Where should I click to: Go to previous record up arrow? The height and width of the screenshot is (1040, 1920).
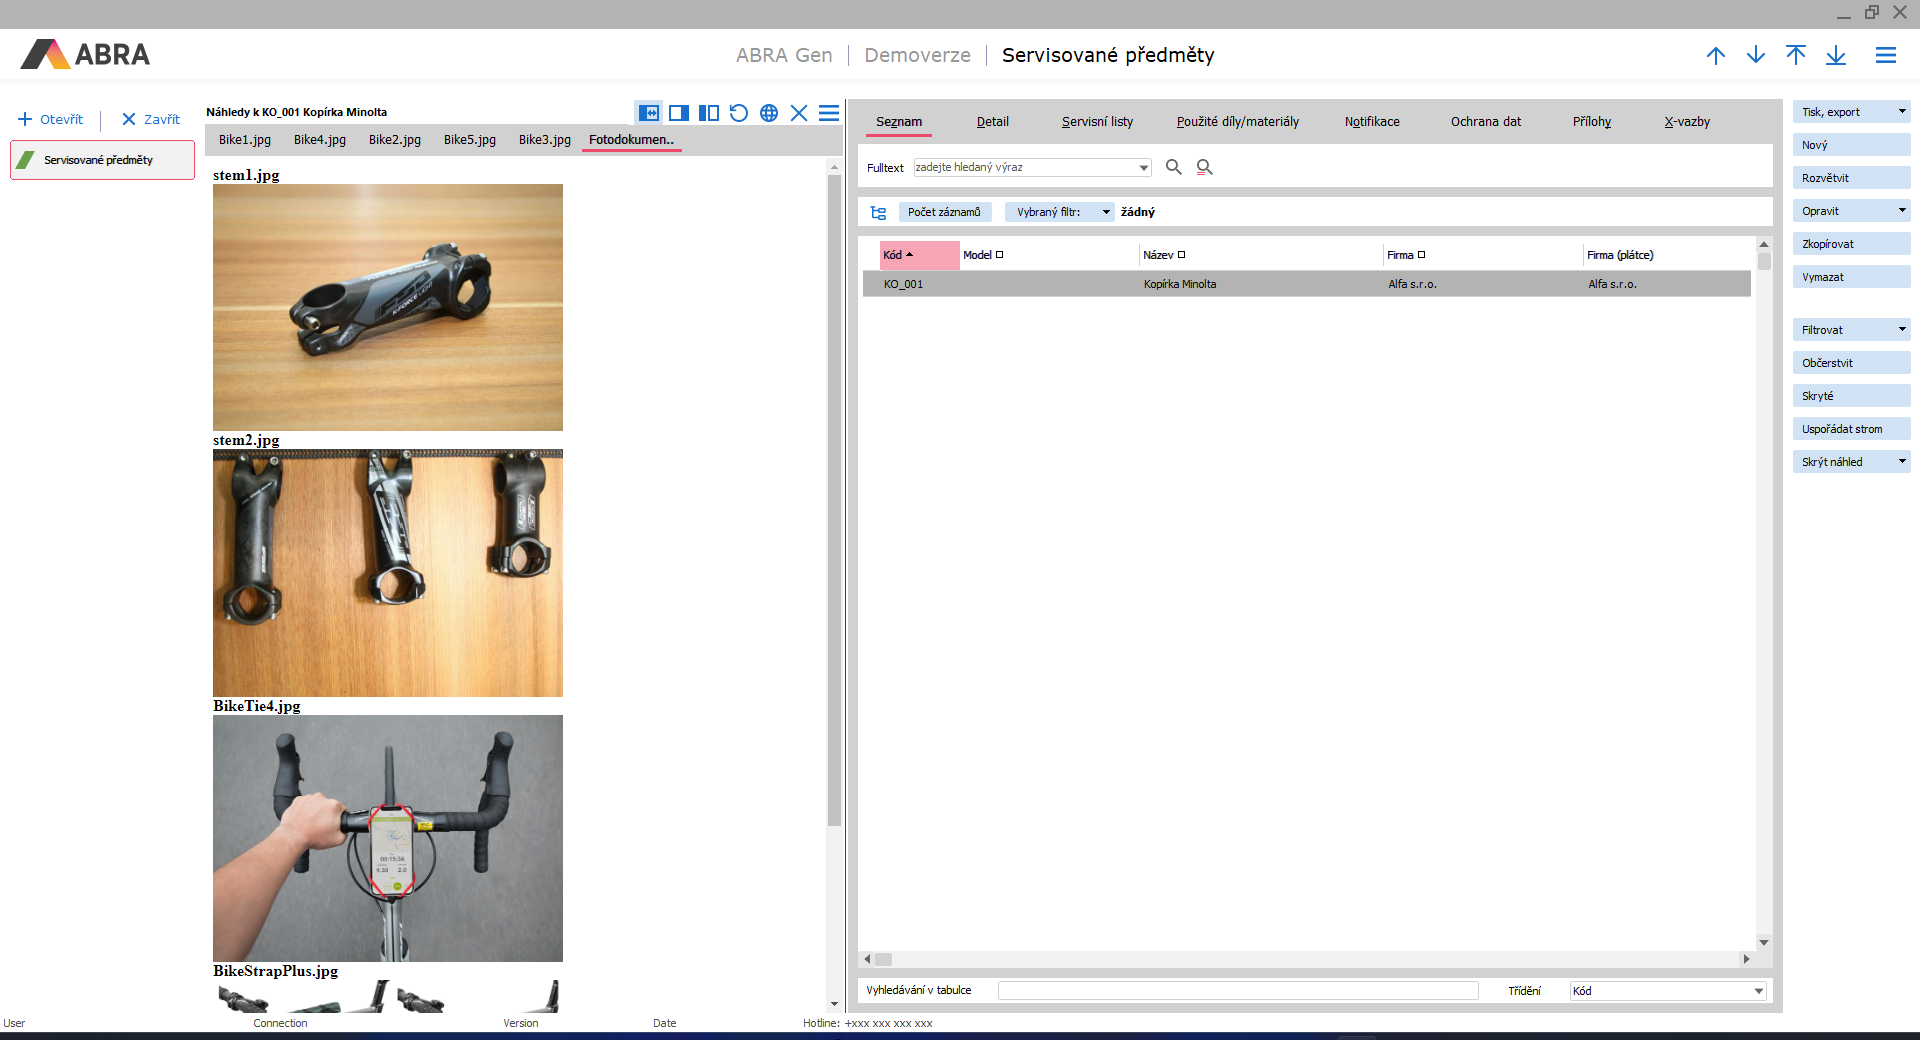[1716, 56]
